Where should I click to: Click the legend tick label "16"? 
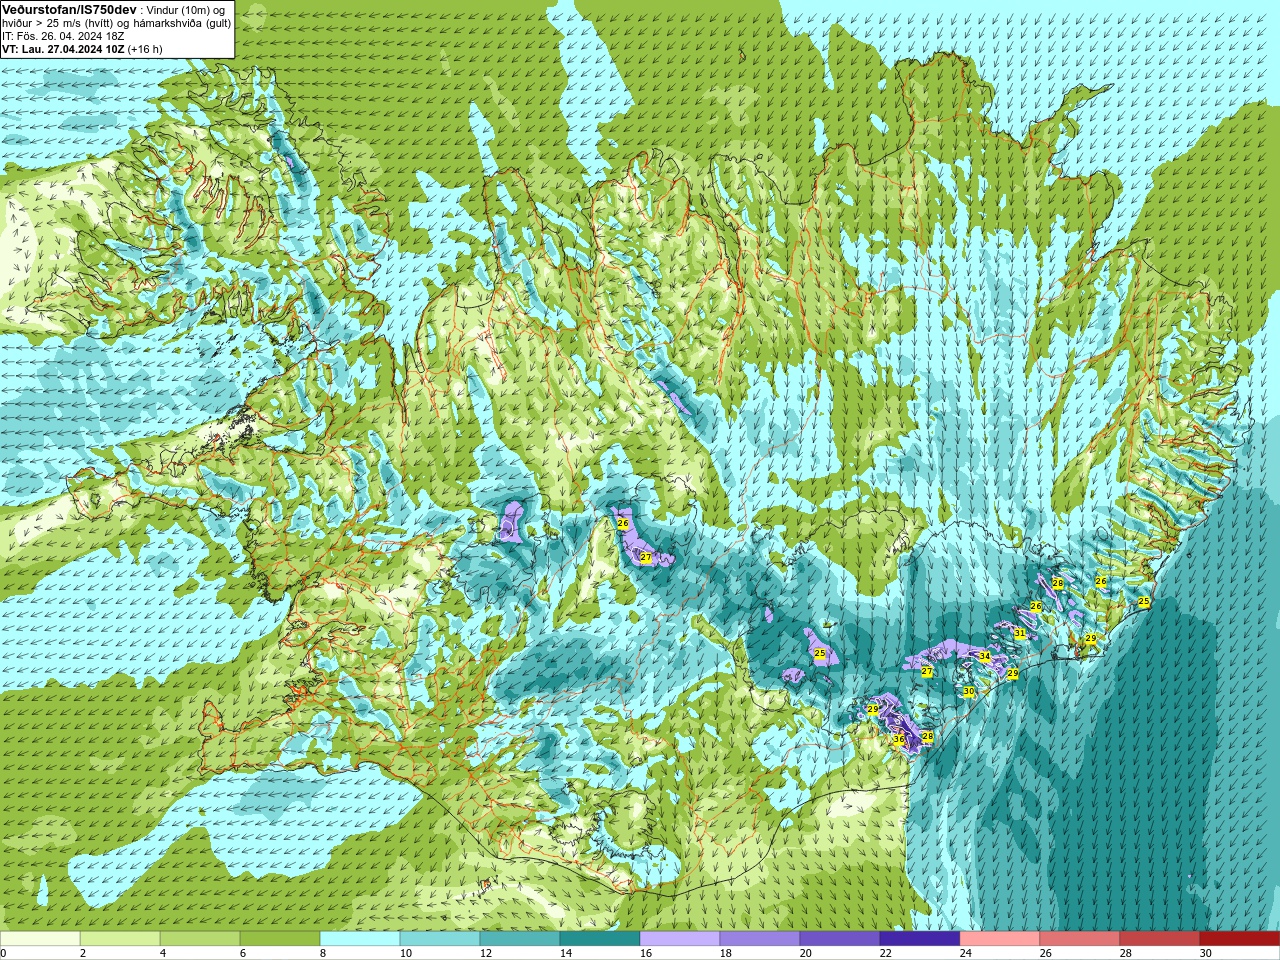click(646, 953)
